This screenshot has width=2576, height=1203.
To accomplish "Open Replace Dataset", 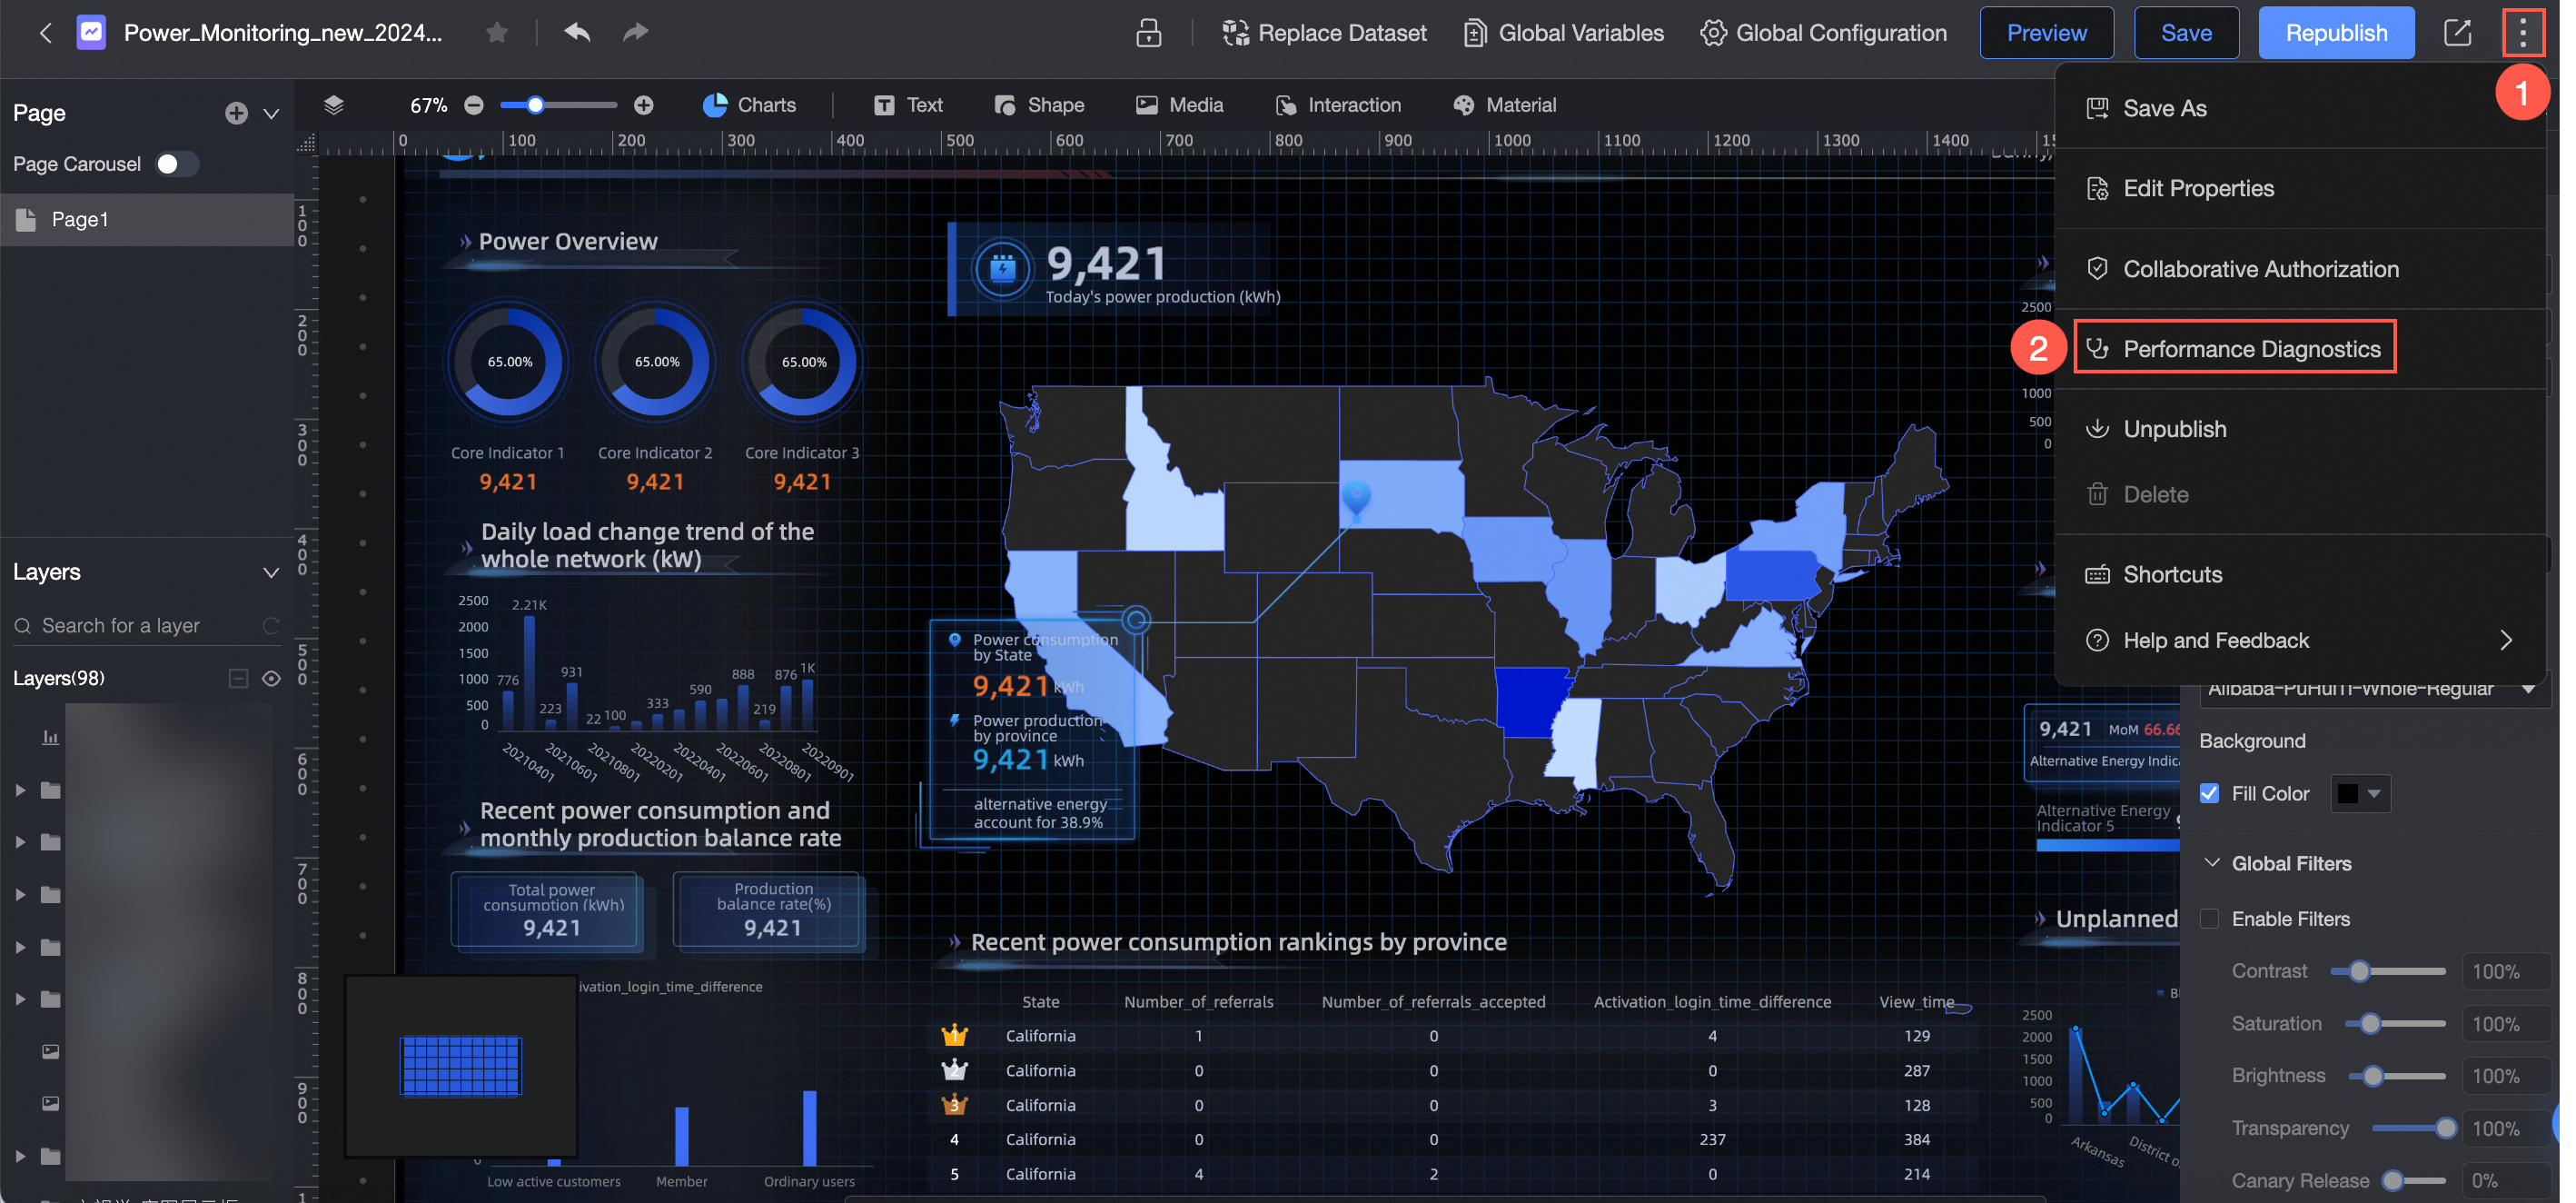I will tap(1324, 33).
